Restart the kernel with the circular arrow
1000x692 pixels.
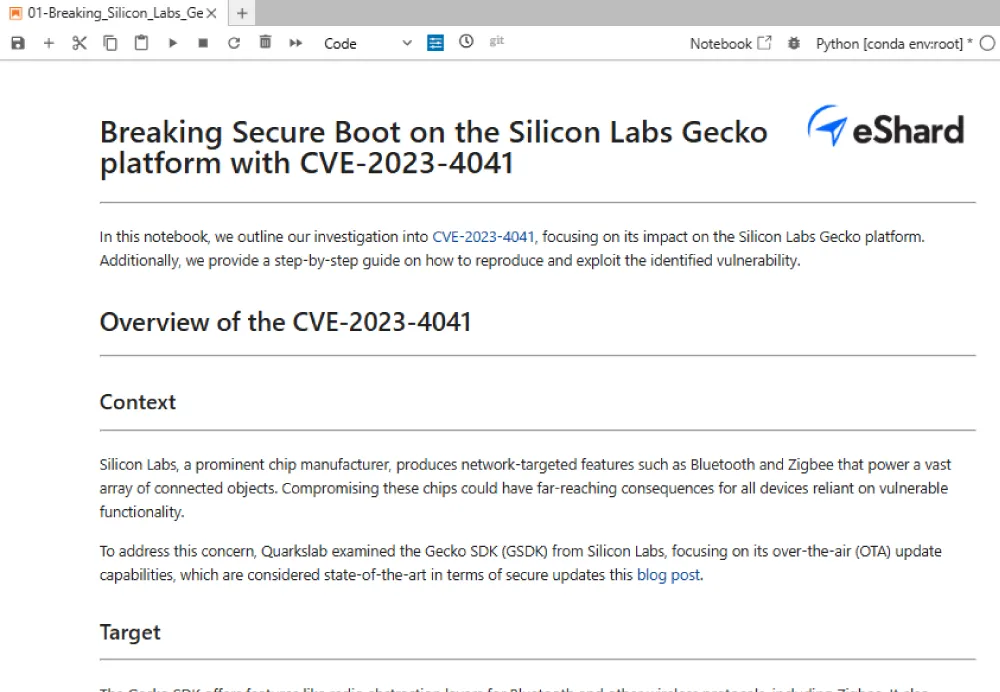(234, 43)
